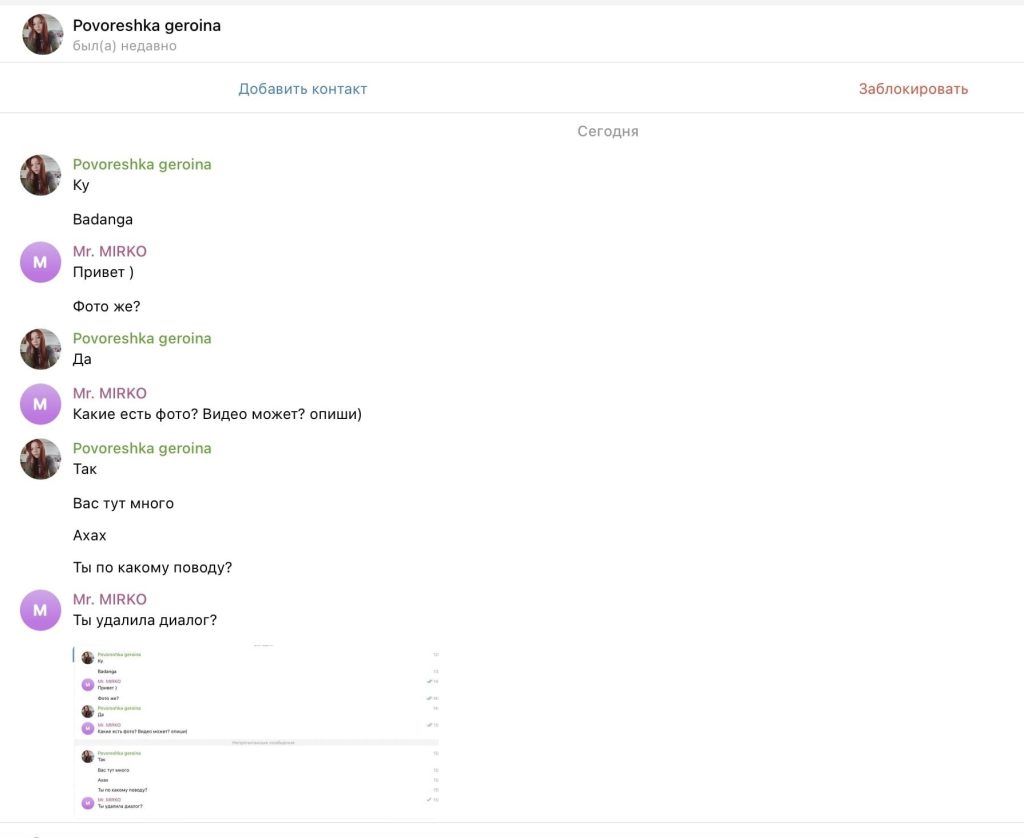Image resolution: width=1024 pixels, height=838 pixels.
Task: Select the "Вас тут много" message
Action: pos(123,503)
